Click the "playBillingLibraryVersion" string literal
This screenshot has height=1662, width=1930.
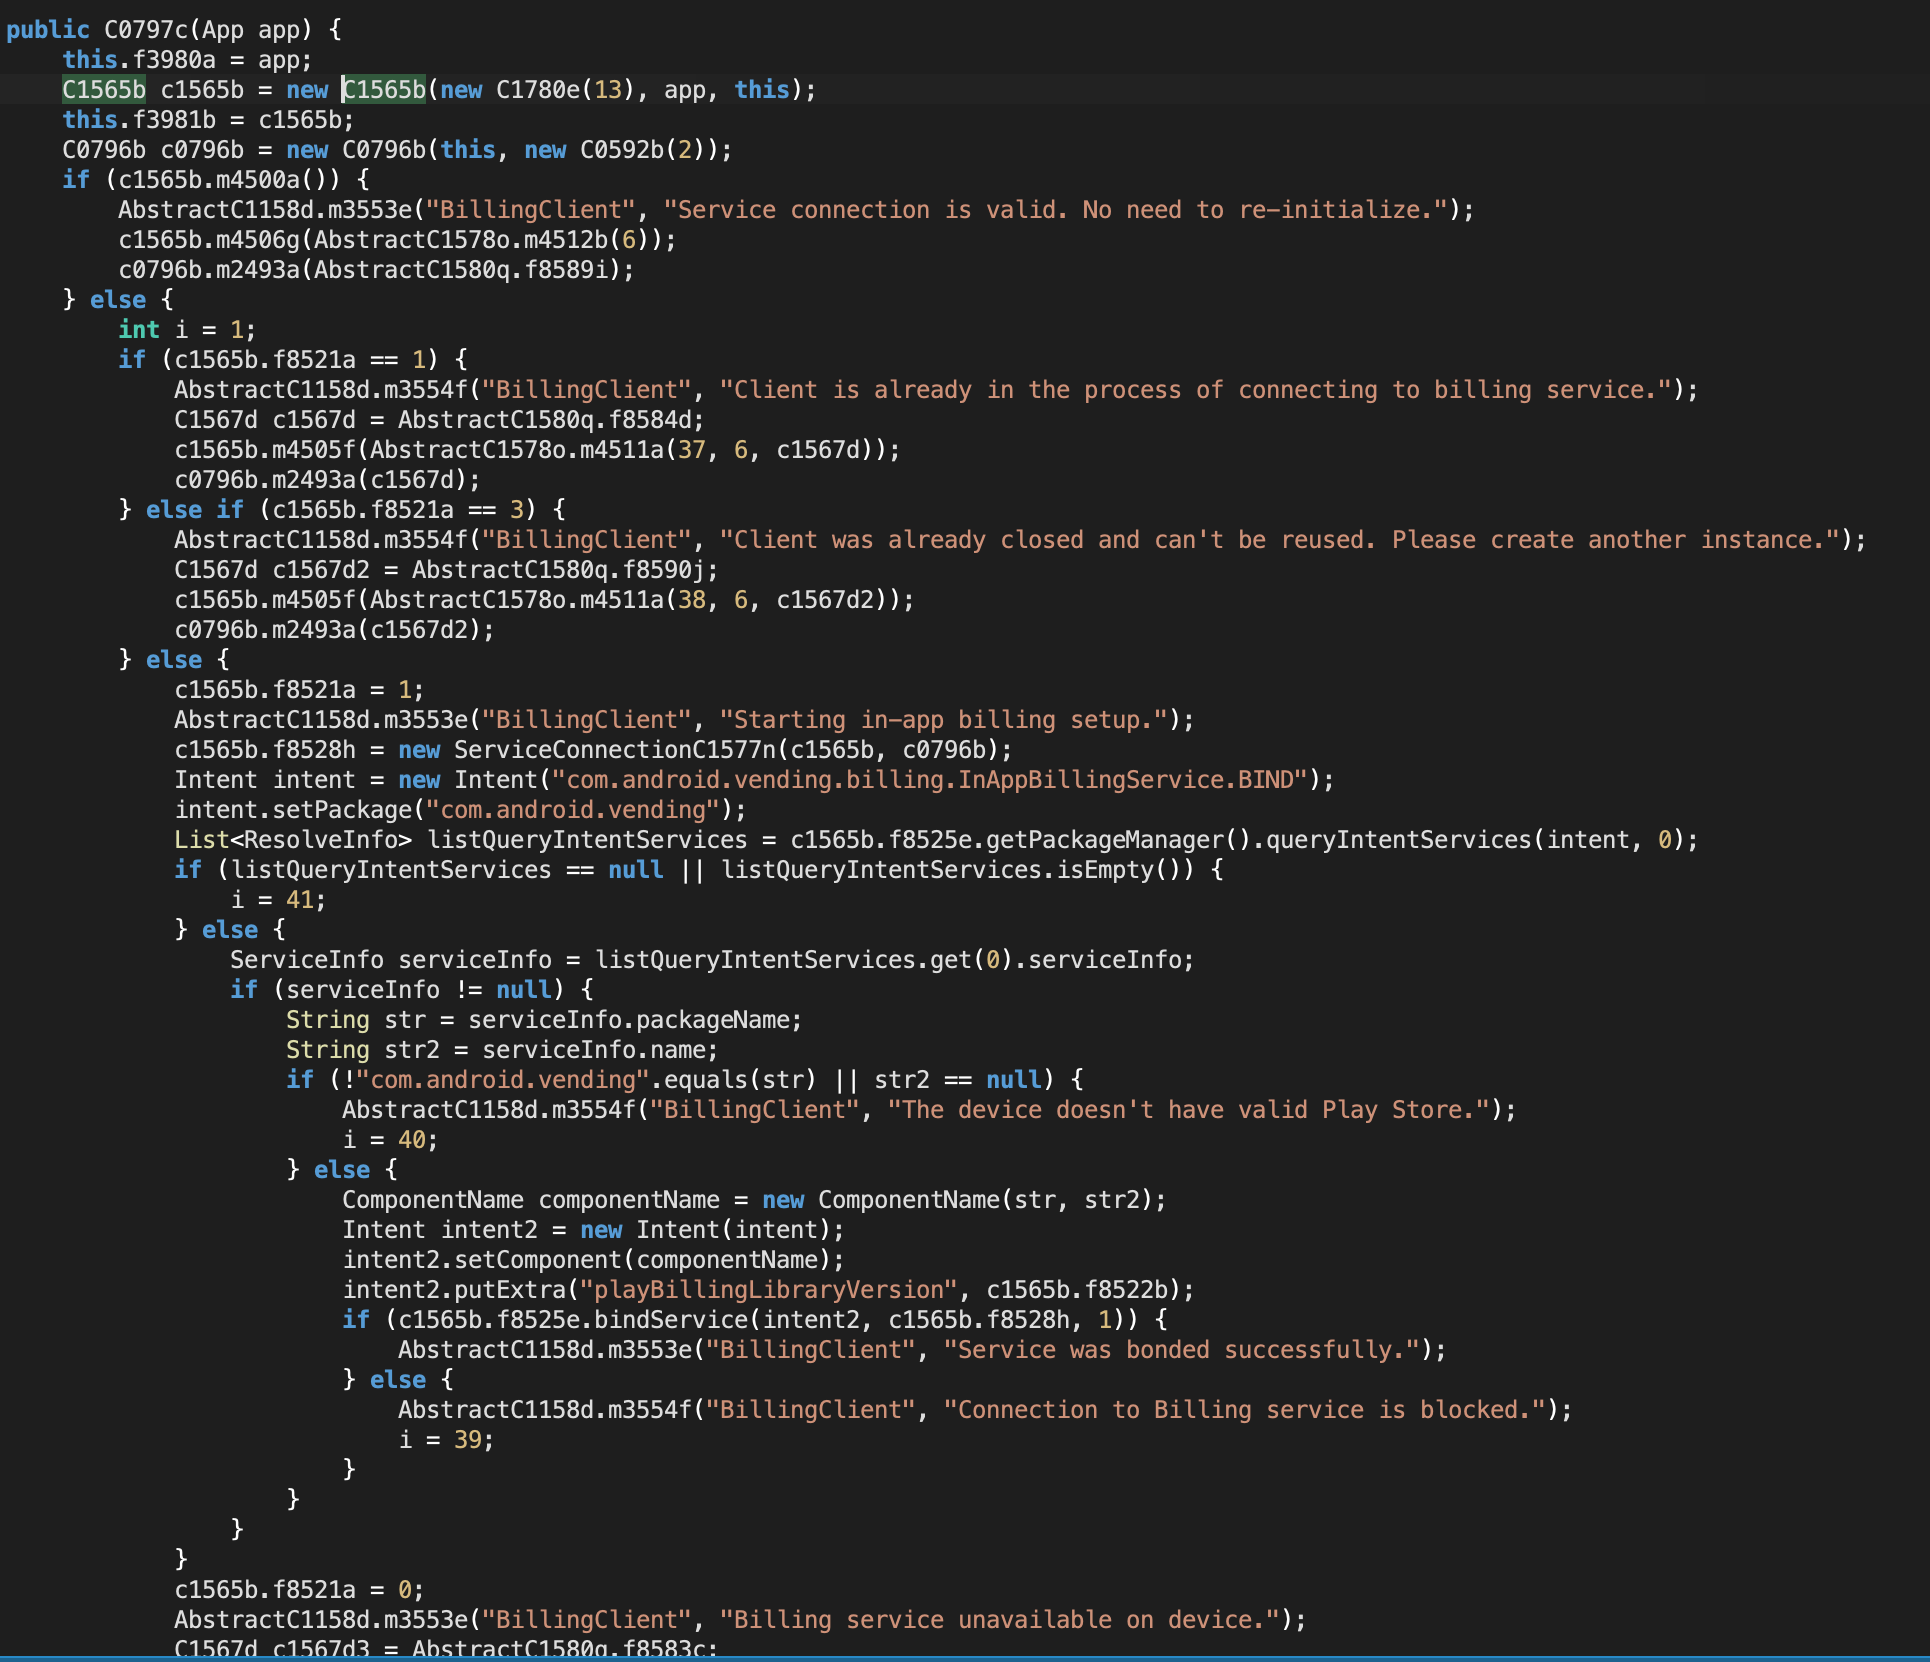point(769,1290)
